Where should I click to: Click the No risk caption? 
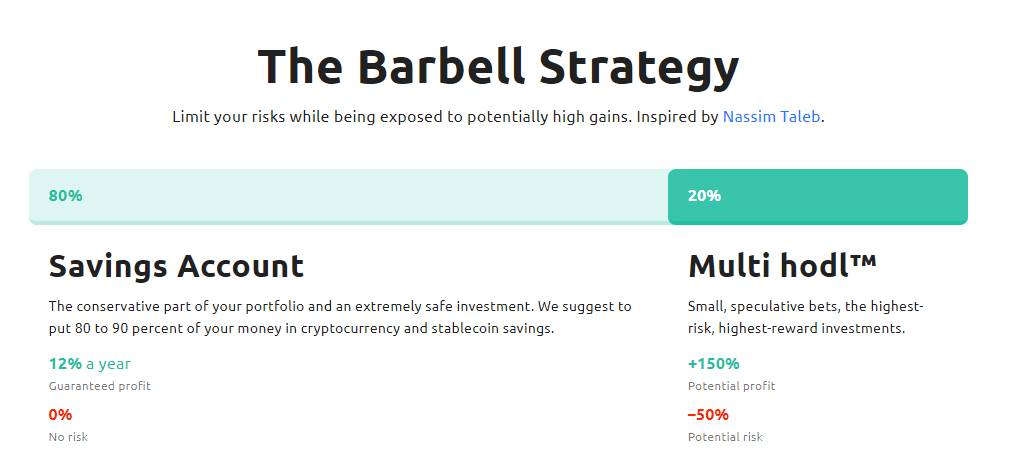[68, 437]
